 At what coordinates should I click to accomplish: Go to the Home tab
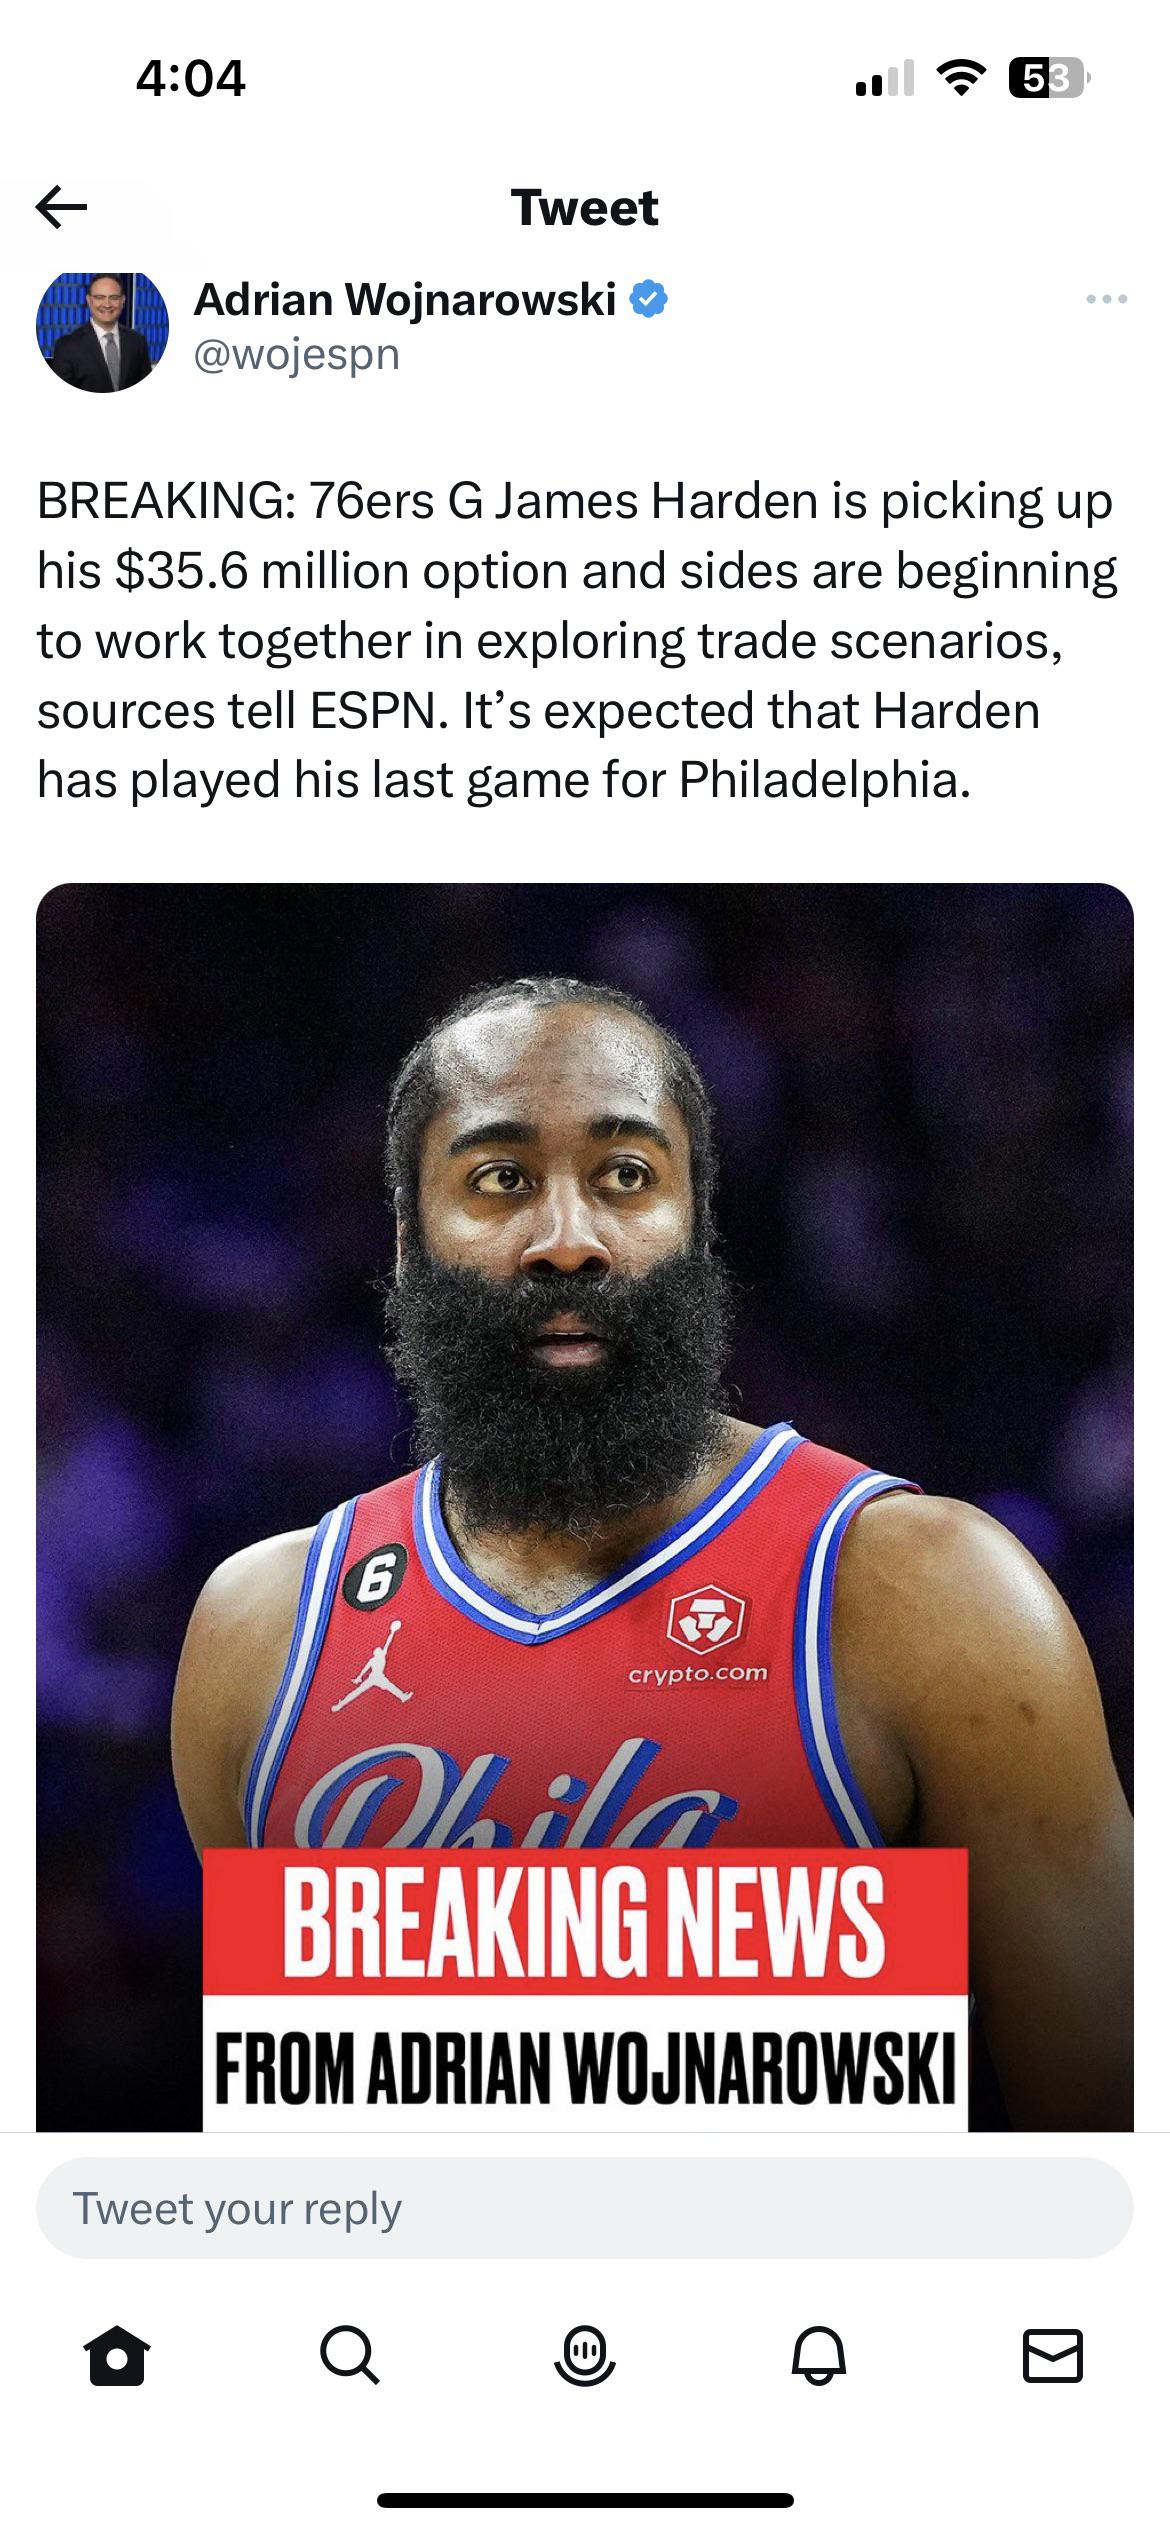[x=117, y=2356]
